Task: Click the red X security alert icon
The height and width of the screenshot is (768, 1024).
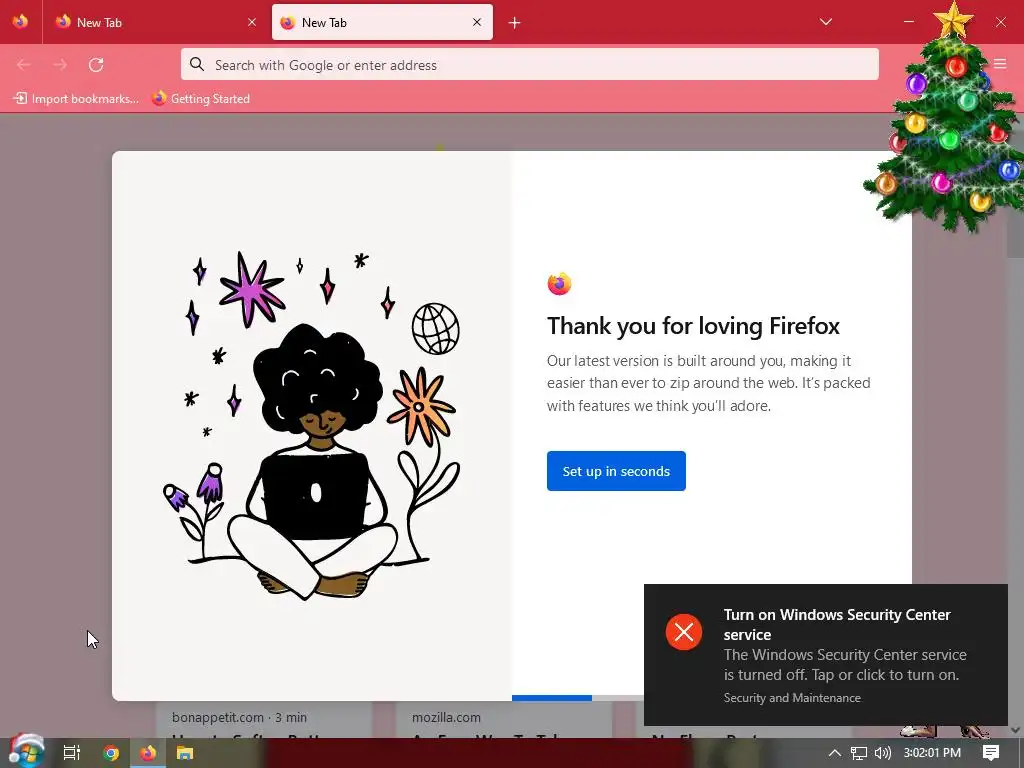Action: coord(684,632)
